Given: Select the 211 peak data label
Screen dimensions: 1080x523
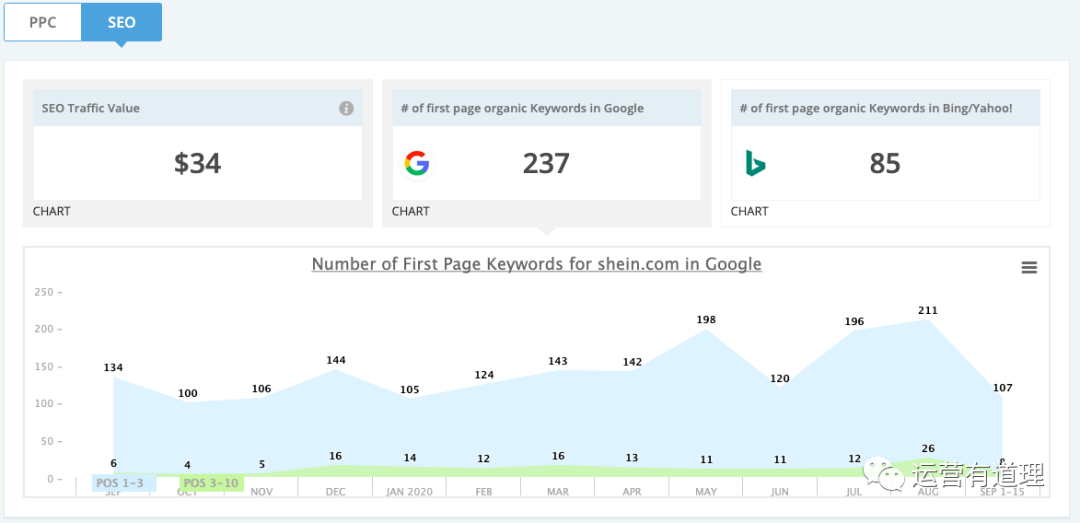Looking at the screenshot, I should (x=929, y=310).
